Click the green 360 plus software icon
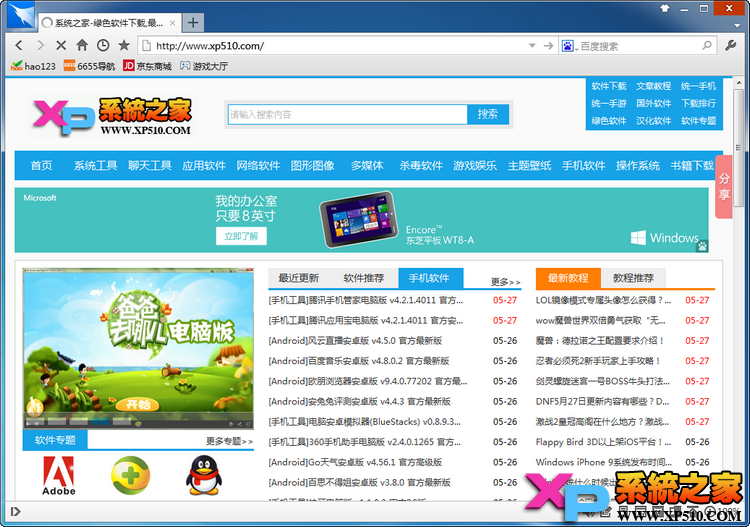 point(130,475)
